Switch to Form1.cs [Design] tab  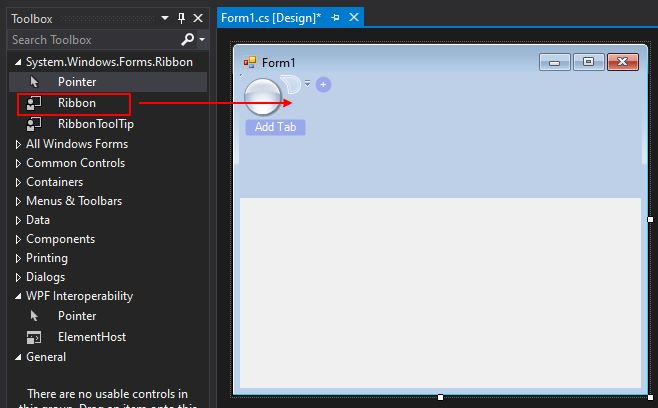tap(271, 18)
